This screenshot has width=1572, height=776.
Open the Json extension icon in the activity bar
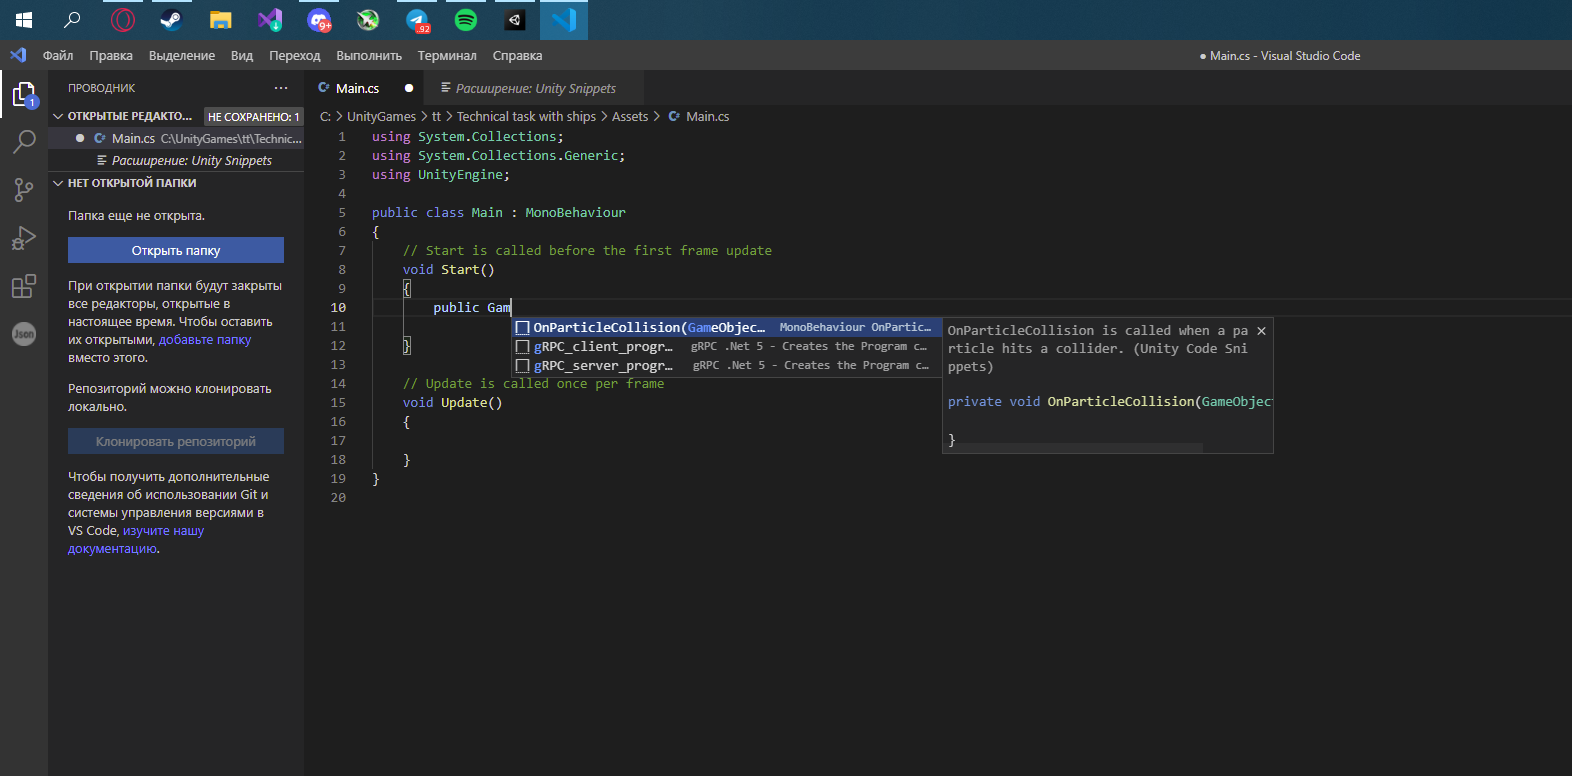click(24, 334)
